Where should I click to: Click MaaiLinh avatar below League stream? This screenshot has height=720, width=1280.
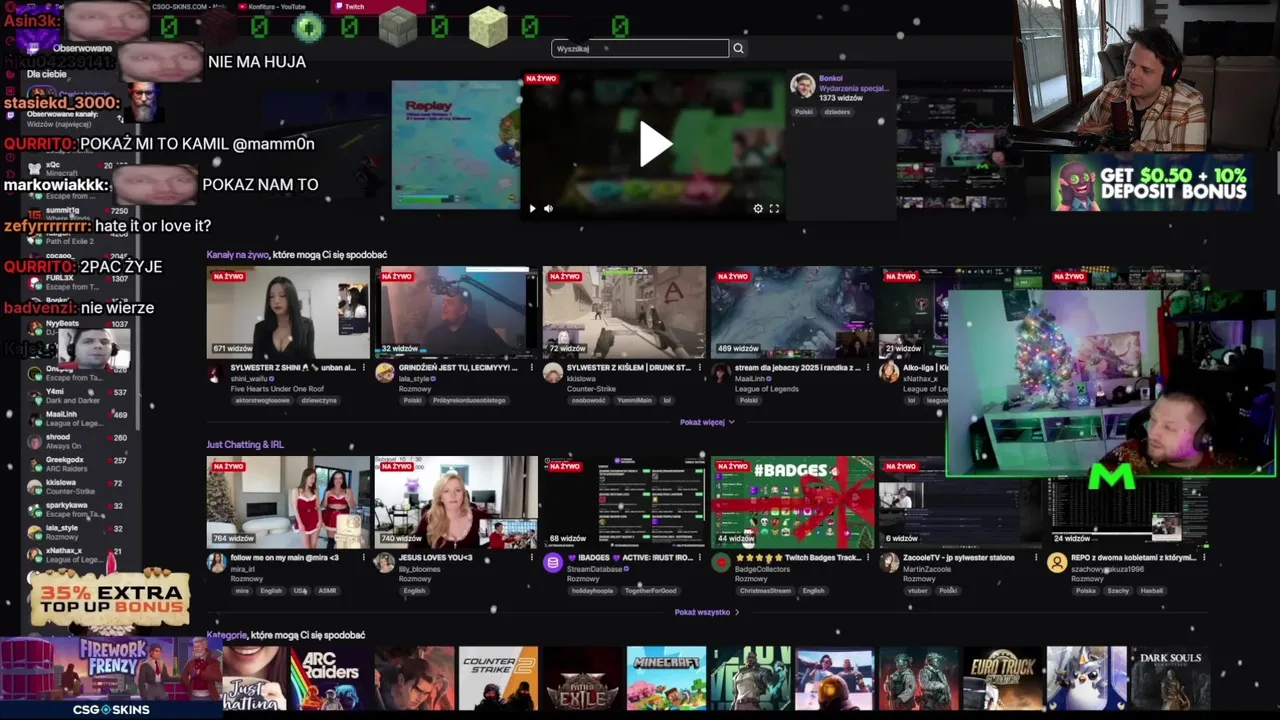720,373
